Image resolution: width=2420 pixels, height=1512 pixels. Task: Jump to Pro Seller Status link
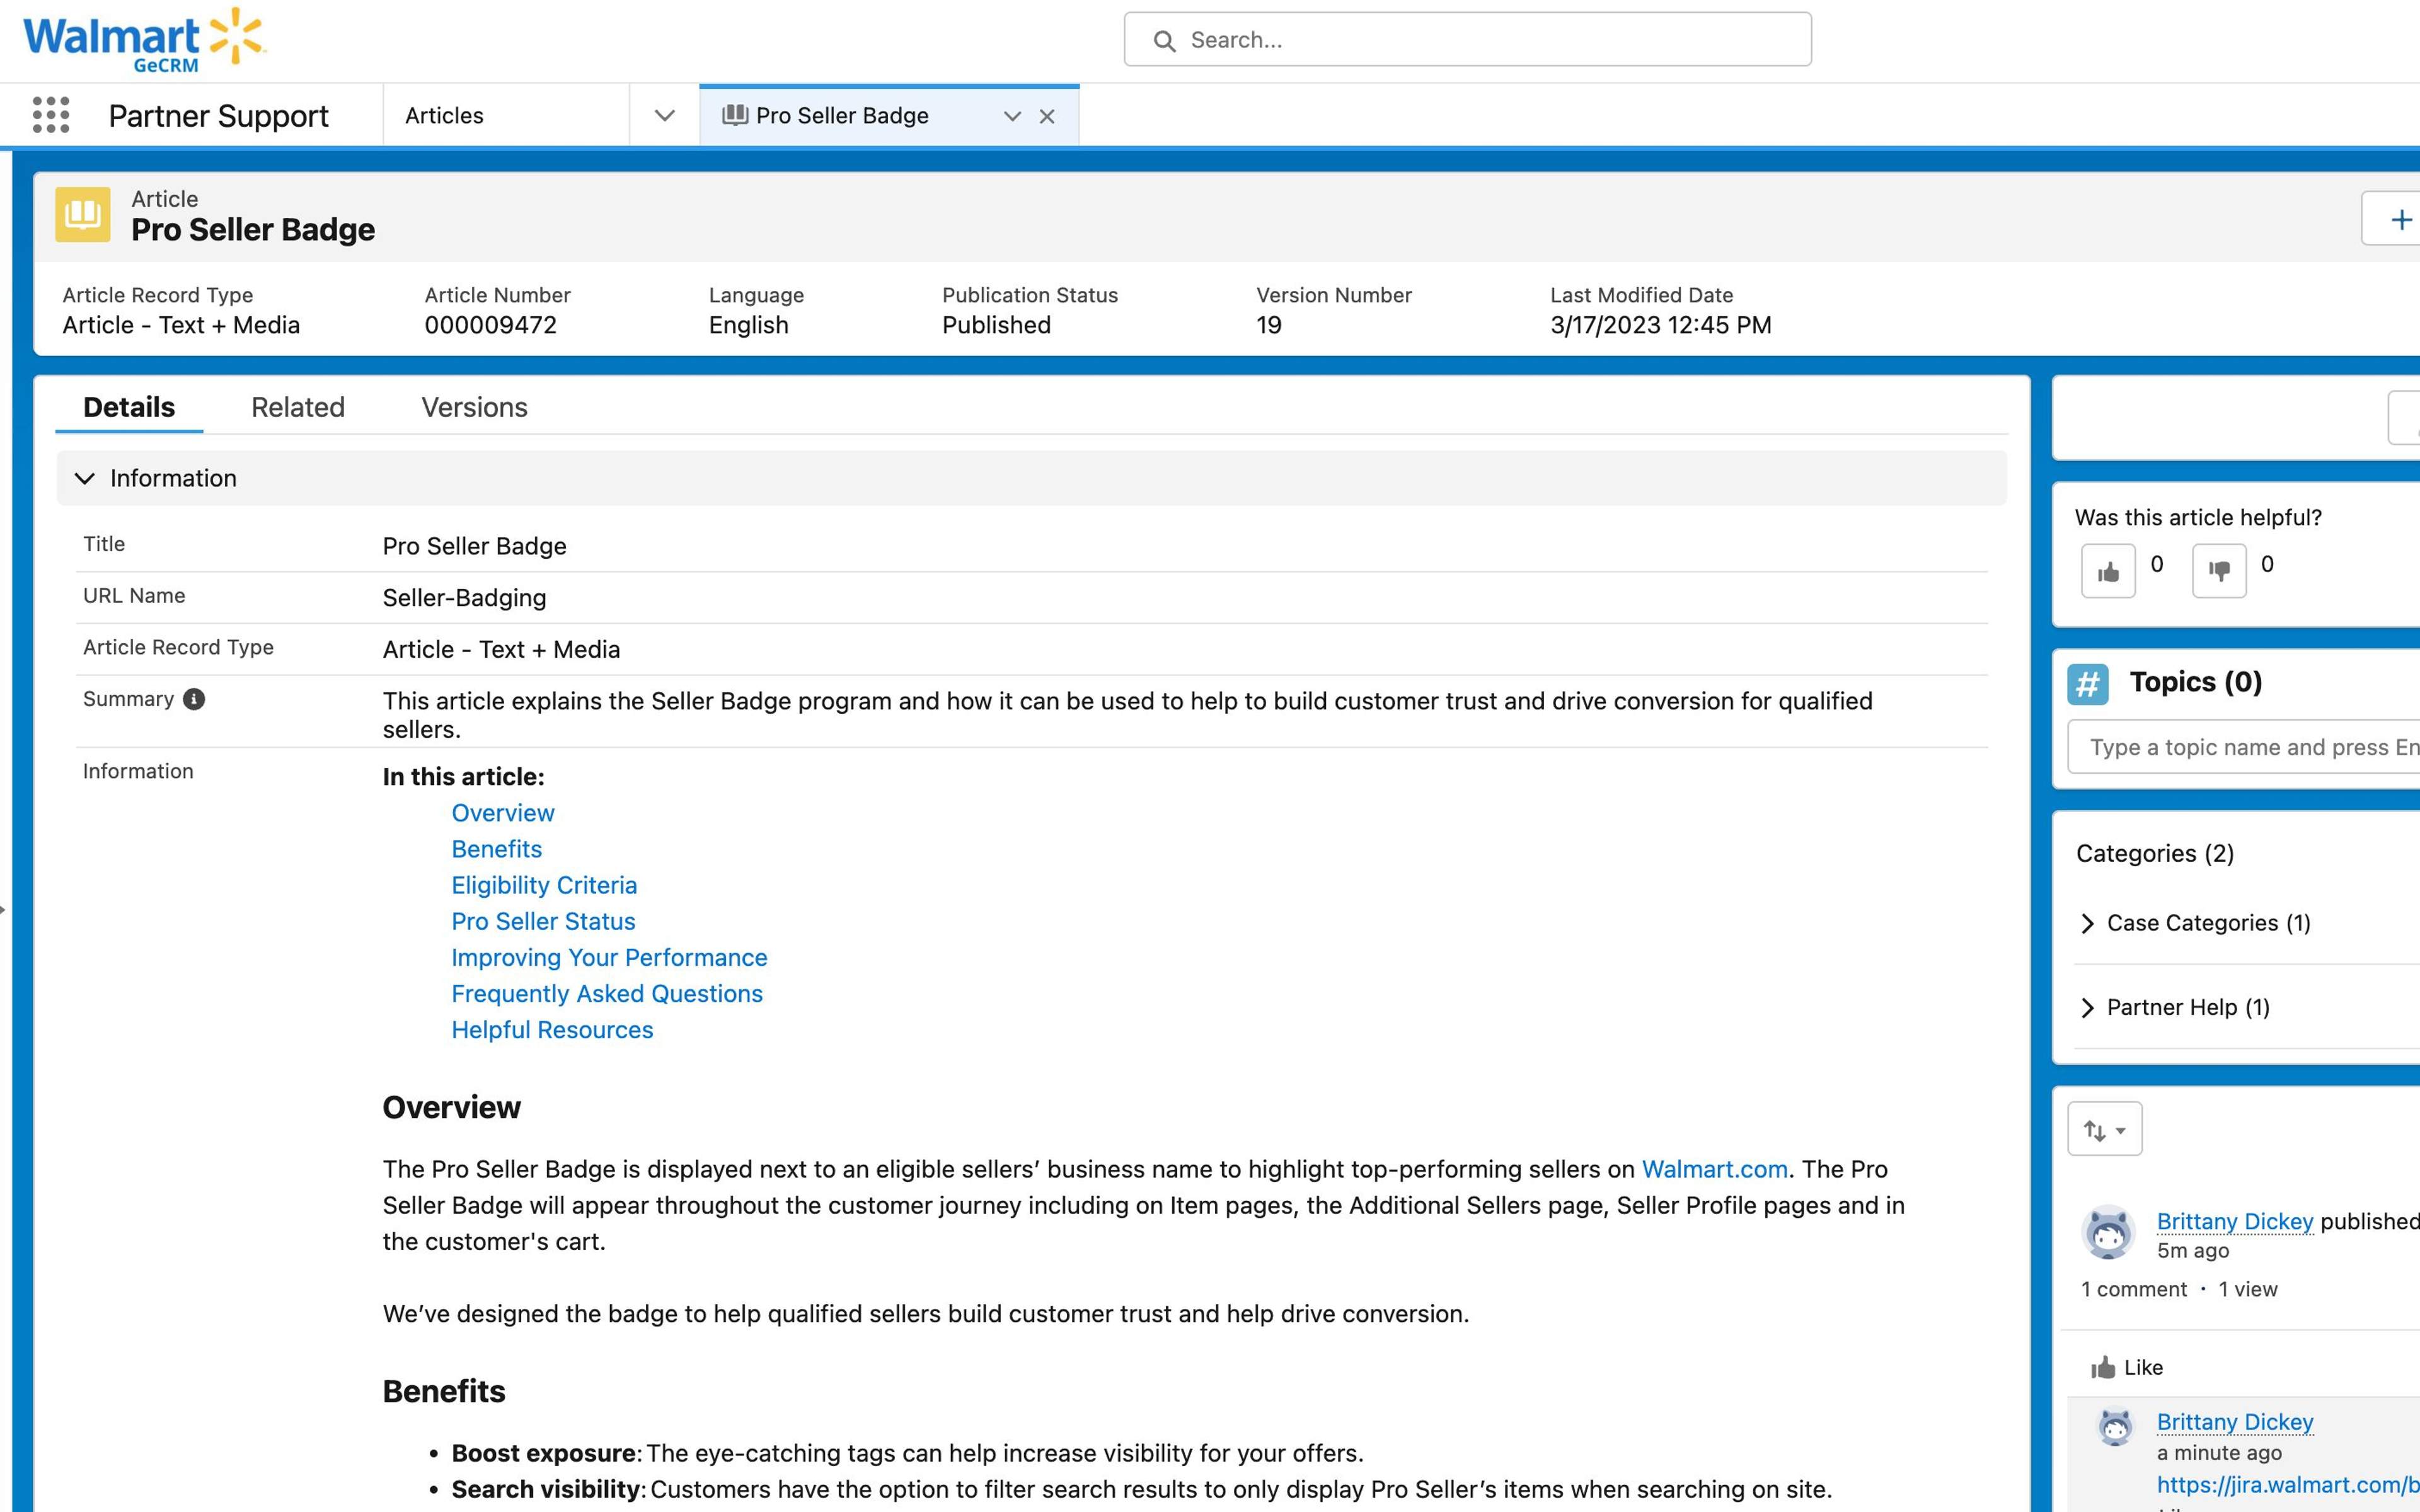click(543, 921)
